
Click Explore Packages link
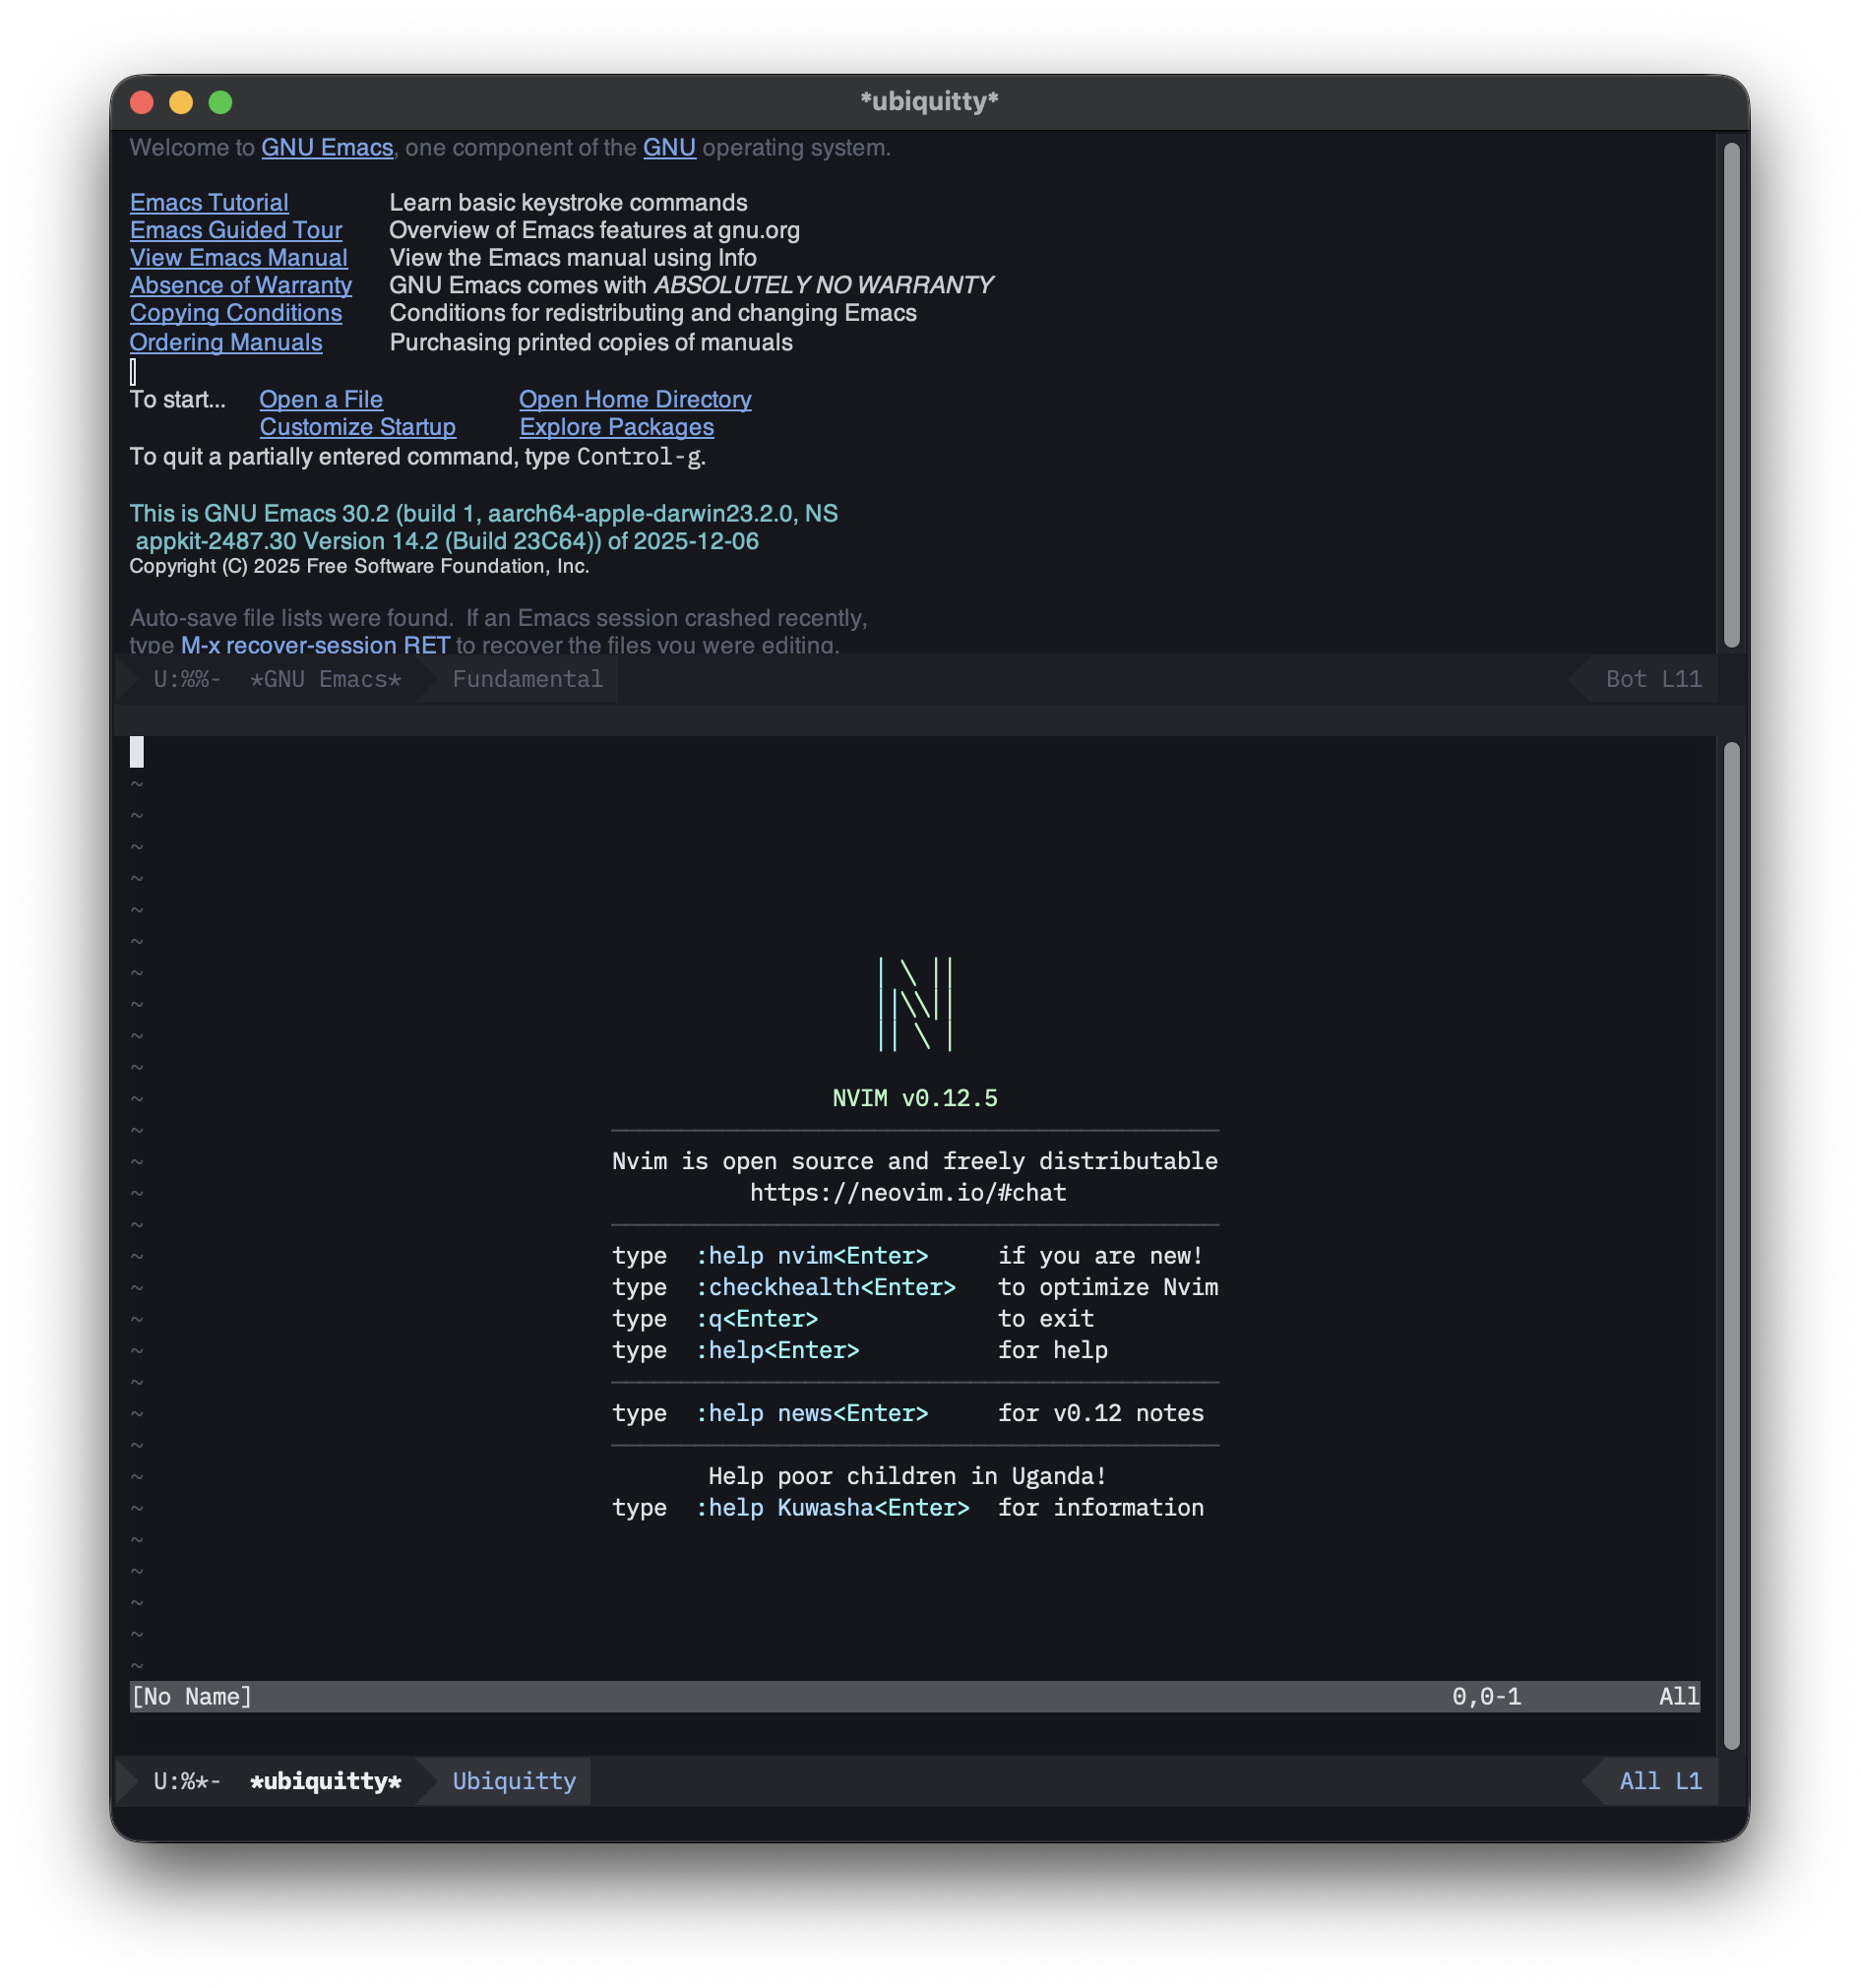(x=617, y=427)
